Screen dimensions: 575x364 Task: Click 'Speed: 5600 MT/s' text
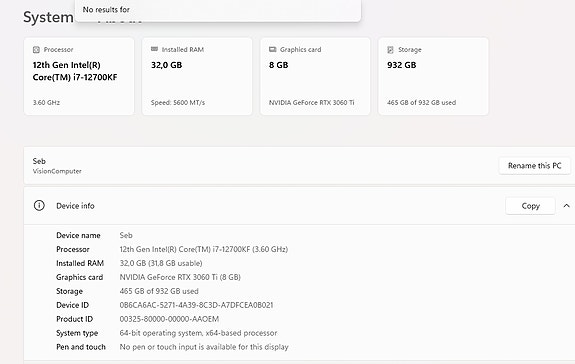(x=178, y=103)
